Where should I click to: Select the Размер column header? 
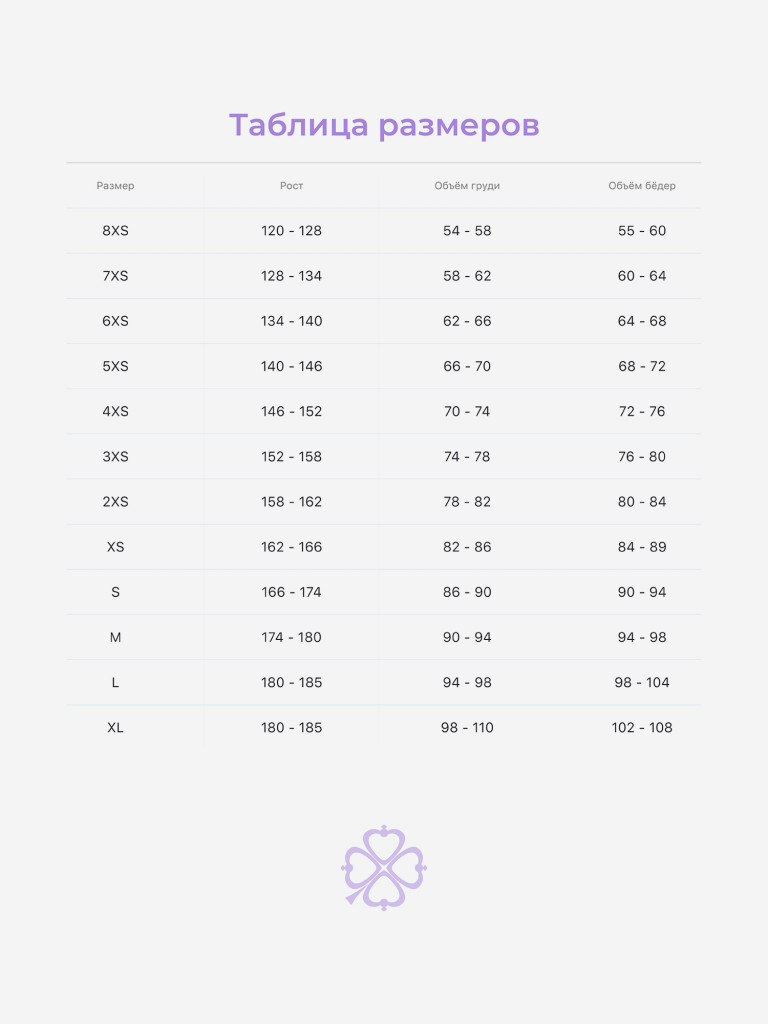115,186
